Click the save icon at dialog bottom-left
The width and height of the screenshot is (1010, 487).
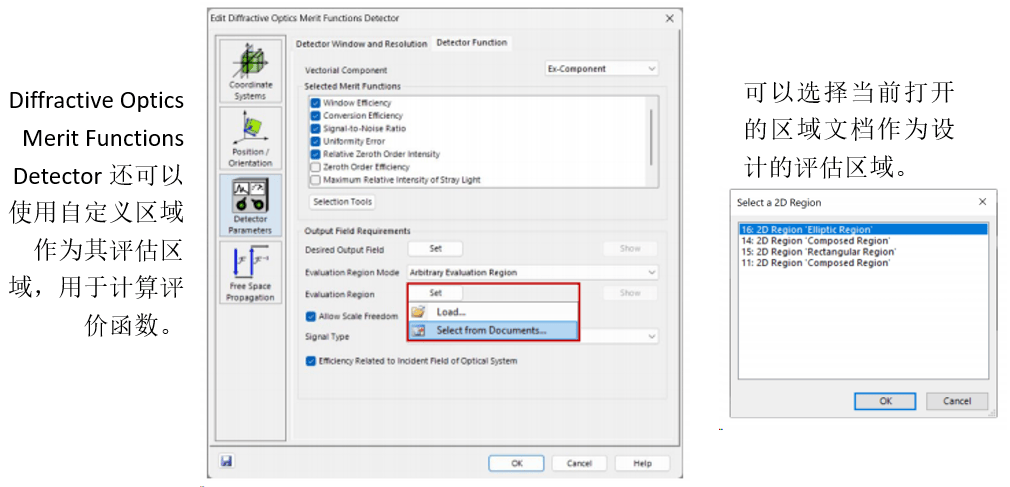[227, 461]
